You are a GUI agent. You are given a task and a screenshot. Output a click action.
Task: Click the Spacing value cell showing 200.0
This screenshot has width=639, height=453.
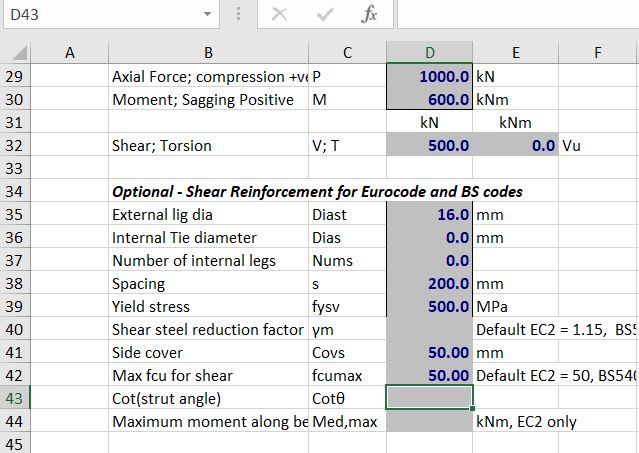coord(429,283)
